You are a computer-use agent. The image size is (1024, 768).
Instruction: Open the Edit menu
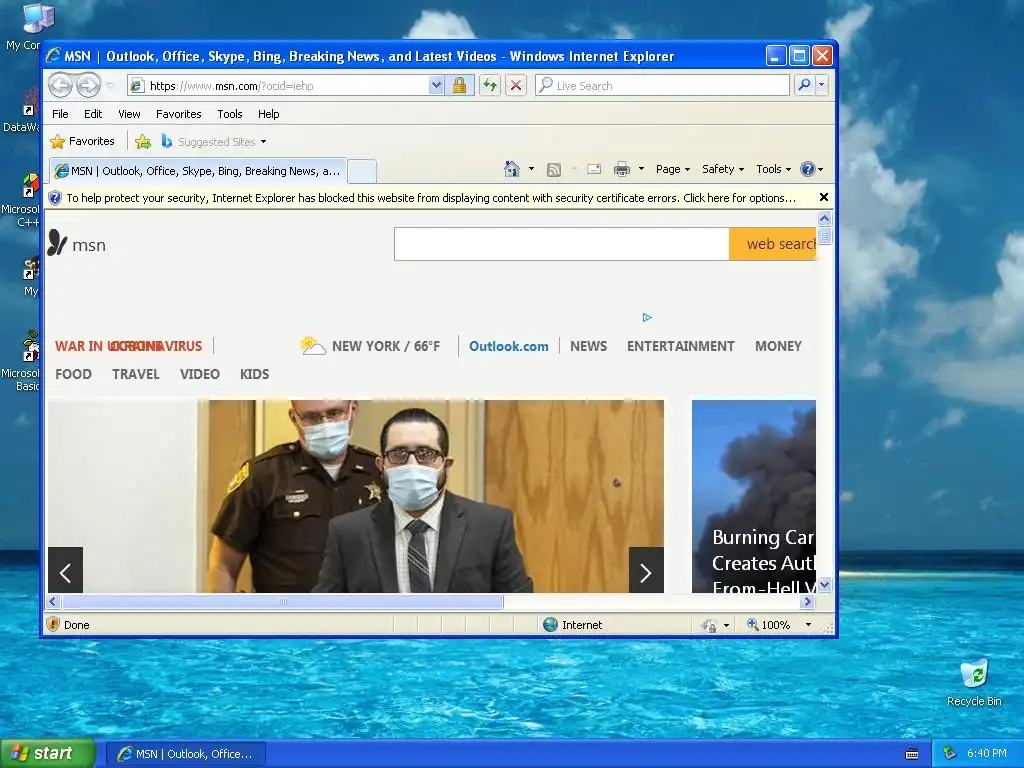[x=93, y=114]
